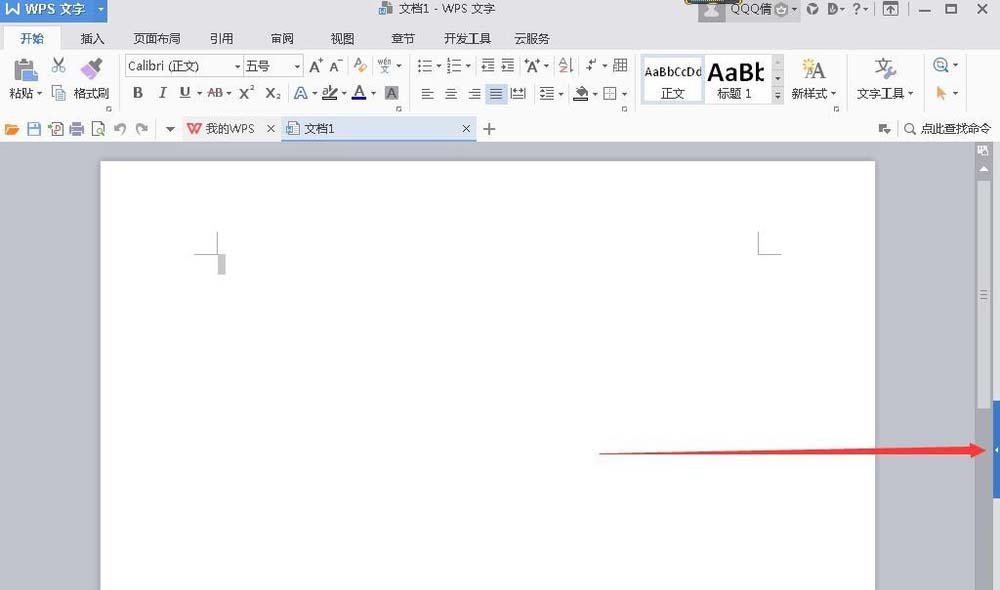Open the 云服务 ribbon tab
Image resolution: width=1000 pixels, height=590 pixels.
click(x=532, y=39)
